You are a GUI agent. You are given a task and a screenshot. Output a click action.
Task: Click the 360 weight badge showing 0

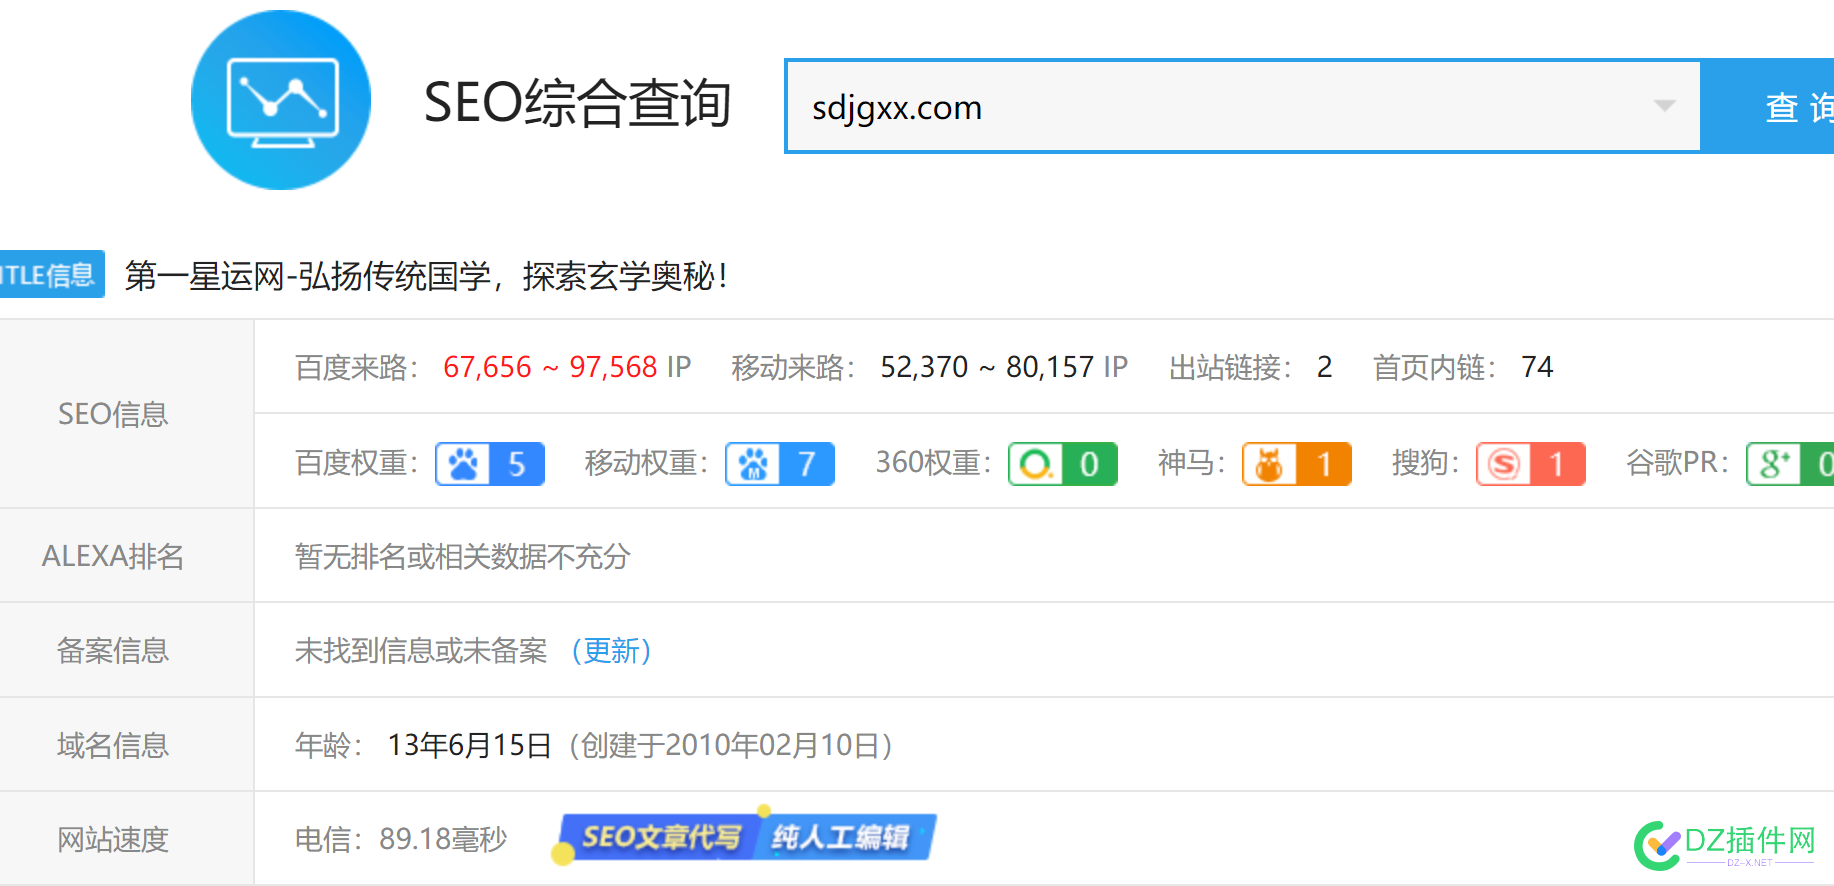point(1063,464)
